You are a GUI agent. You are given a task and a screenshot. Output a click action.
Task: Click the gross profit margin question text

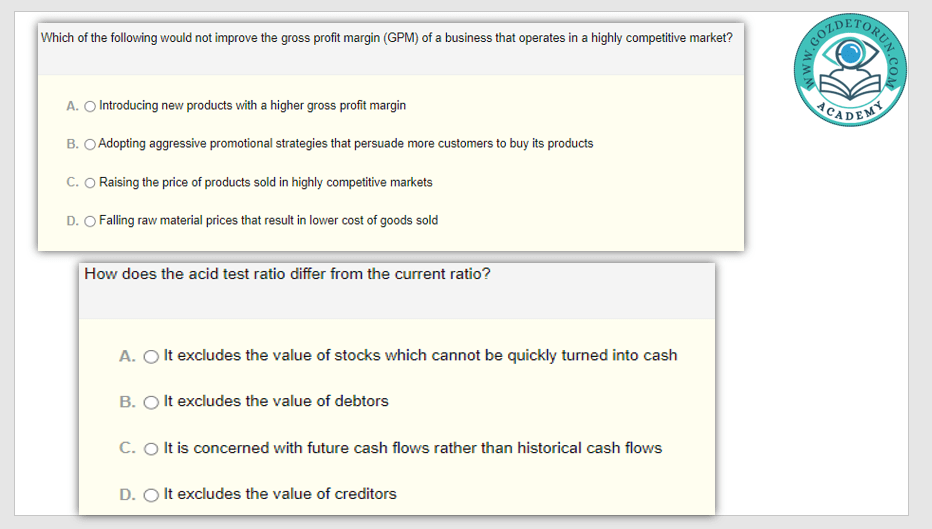click(x=385, y=38)
